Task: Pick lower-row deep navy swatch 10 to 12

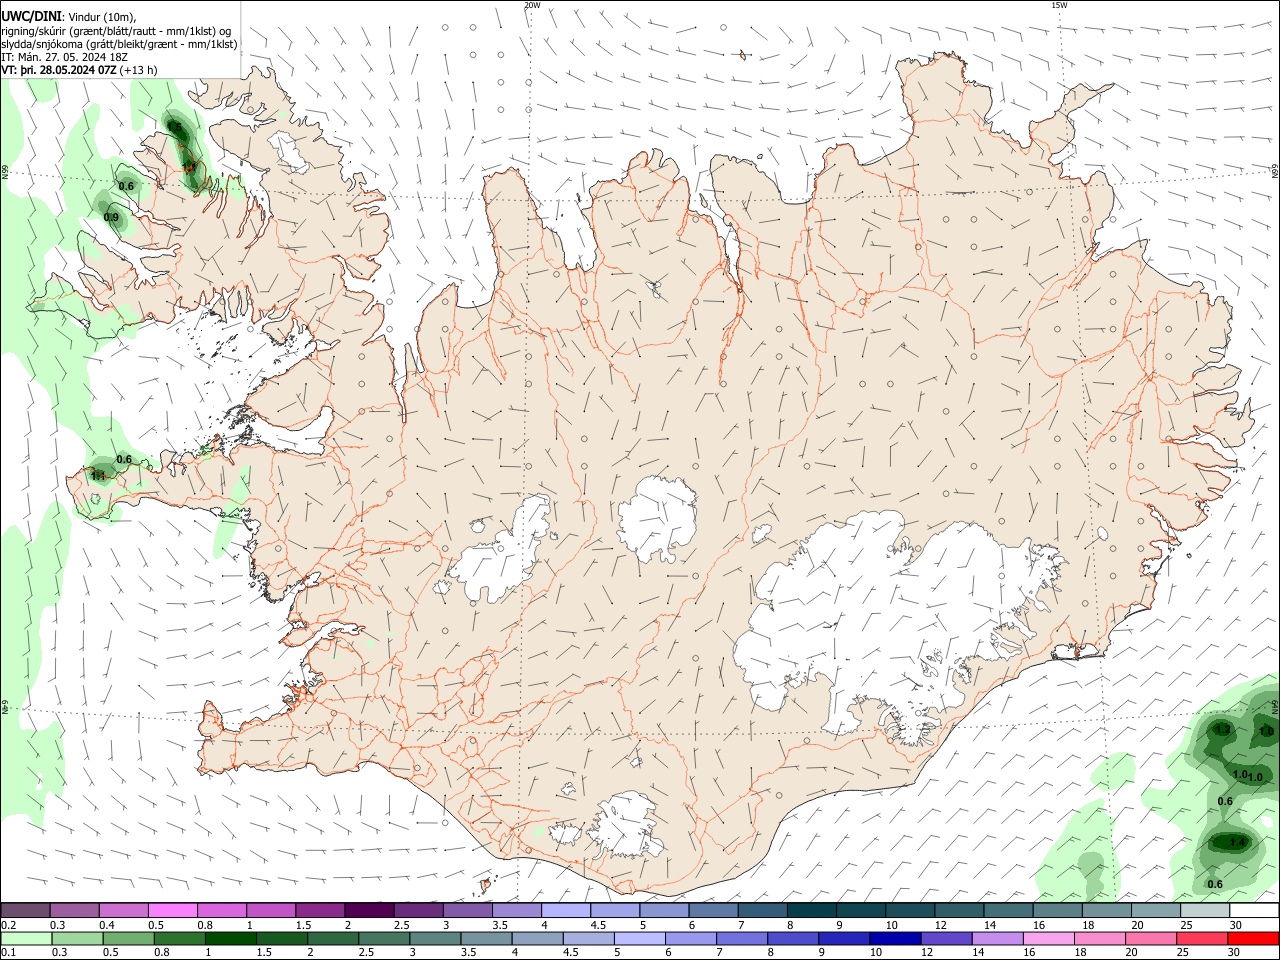Action: (x=894, y=938)
